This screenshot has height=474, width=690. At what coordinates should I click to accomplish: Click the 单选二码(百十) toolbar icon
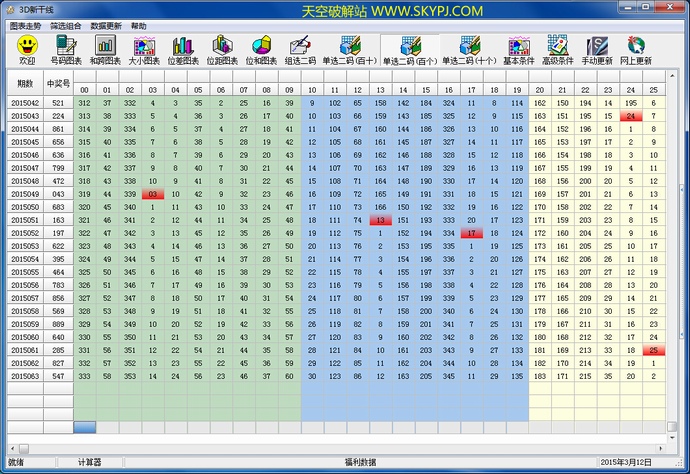[x=349, y=50]
